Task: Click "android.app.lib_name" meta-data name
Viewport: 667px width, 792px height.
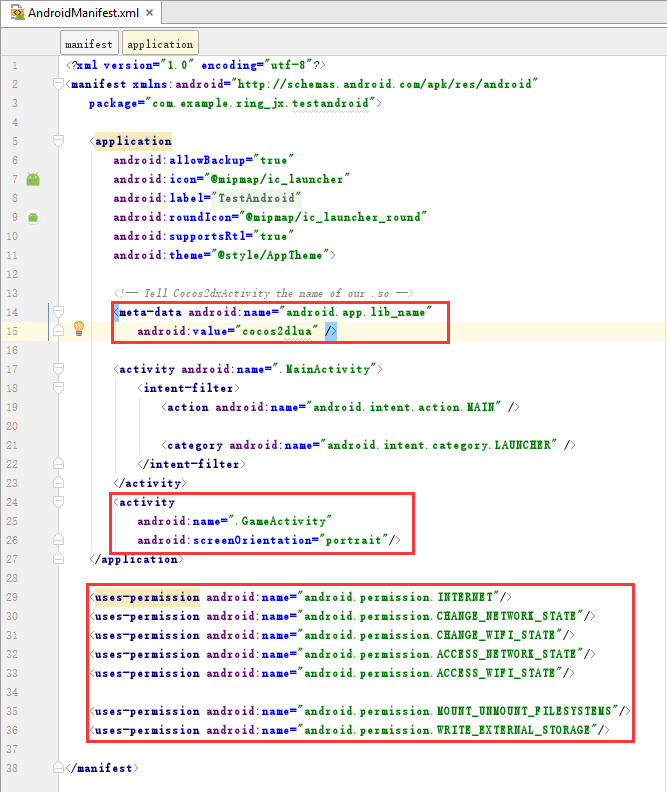Action: (355, 312)
